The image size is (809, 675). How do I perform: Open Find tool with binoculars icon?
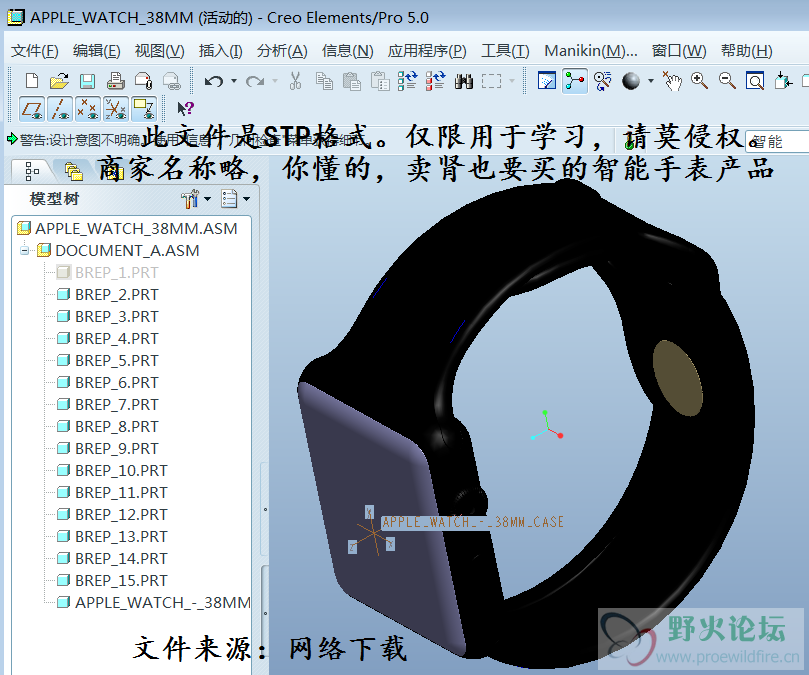(464, 81)
